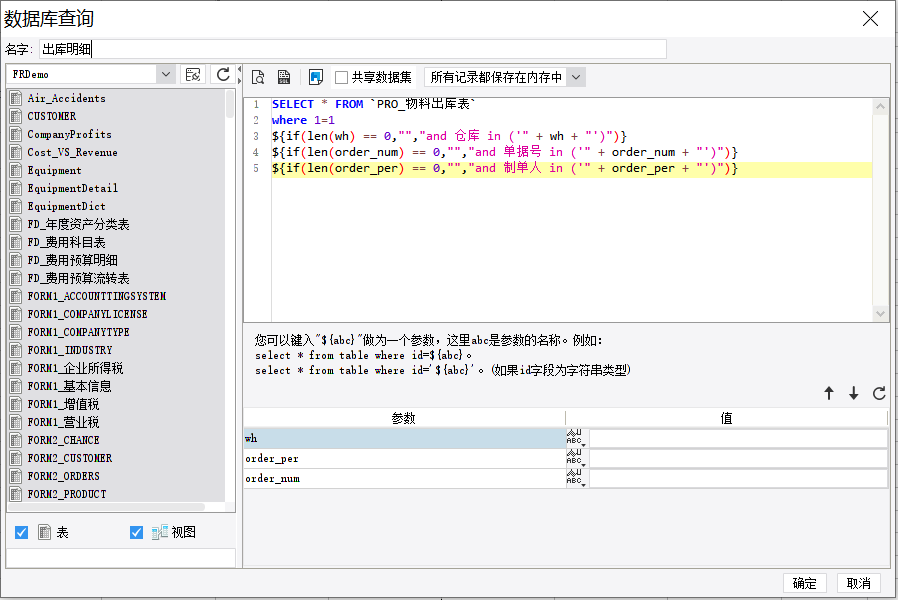Refresh the parameter list icon
The height and width of the screenshot is (600, 898).
pos(879,393)
